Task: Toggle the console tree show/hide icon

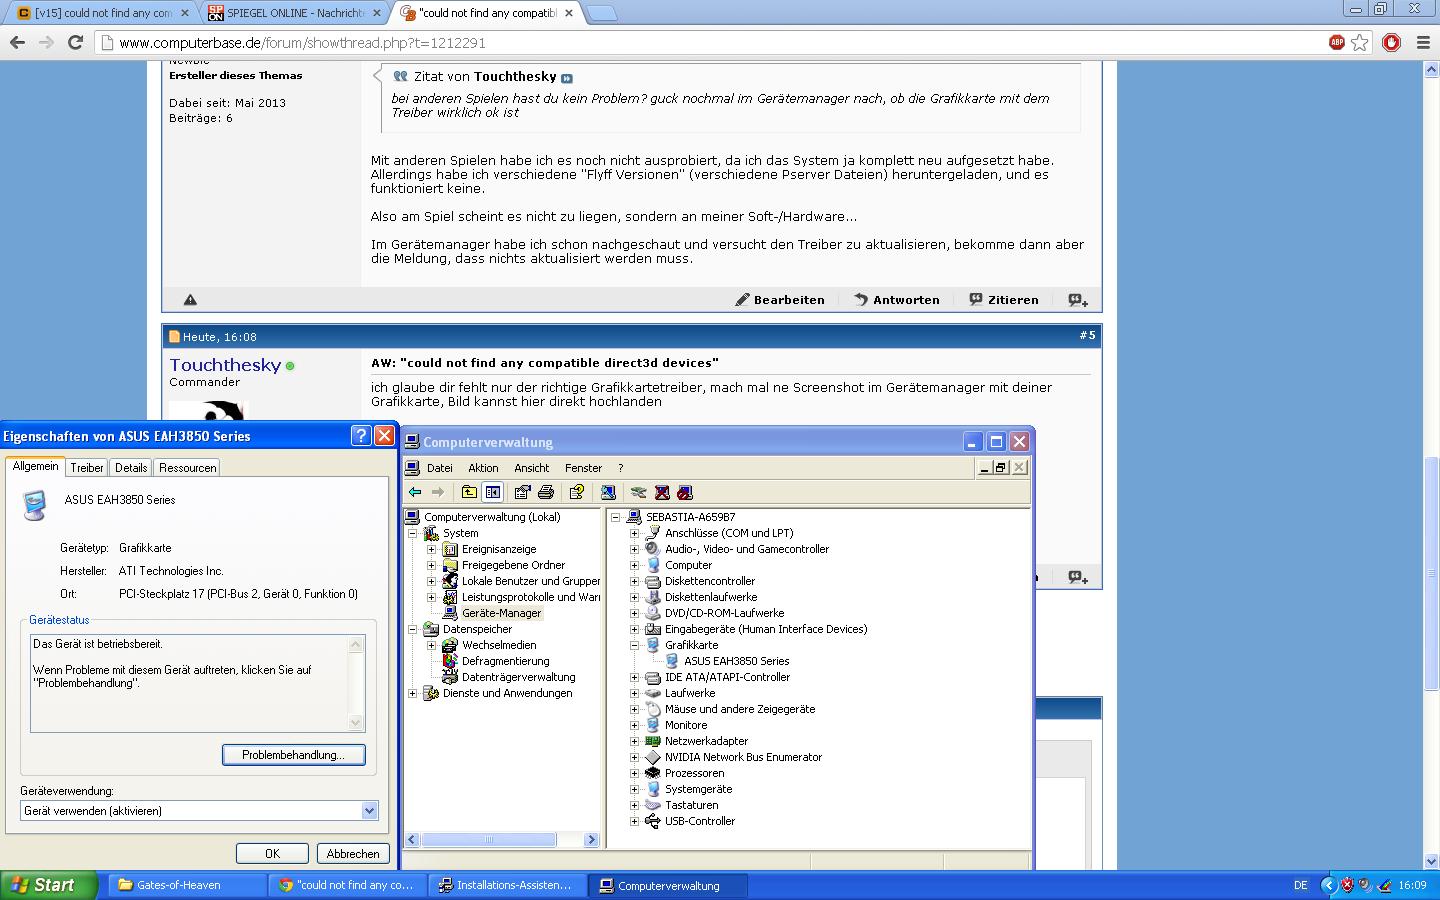Action: tap(493, 492)
